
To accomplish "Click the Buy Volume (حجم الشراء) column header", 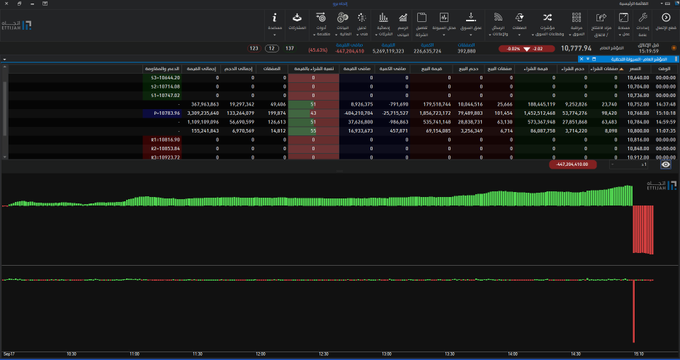I will (x=573, y=69).
